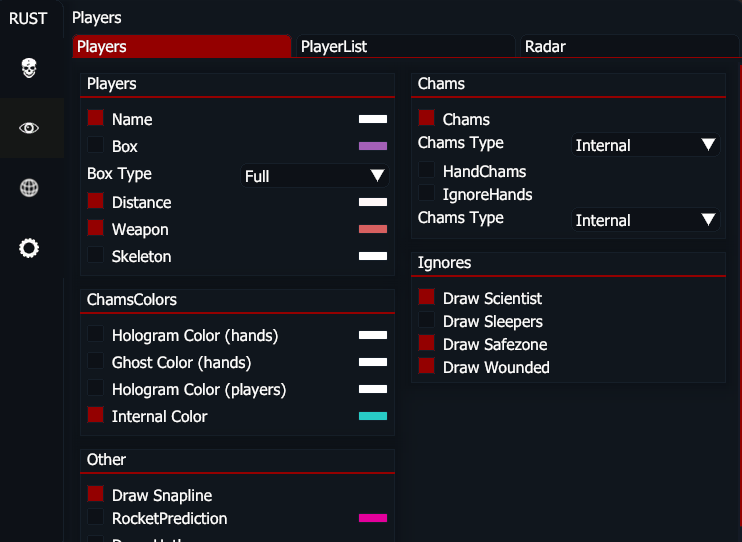Image resolution: width=742 pixels, height=542 pixels.
Task: Open the gear settings sidebar icon
Action: (29, 248)
